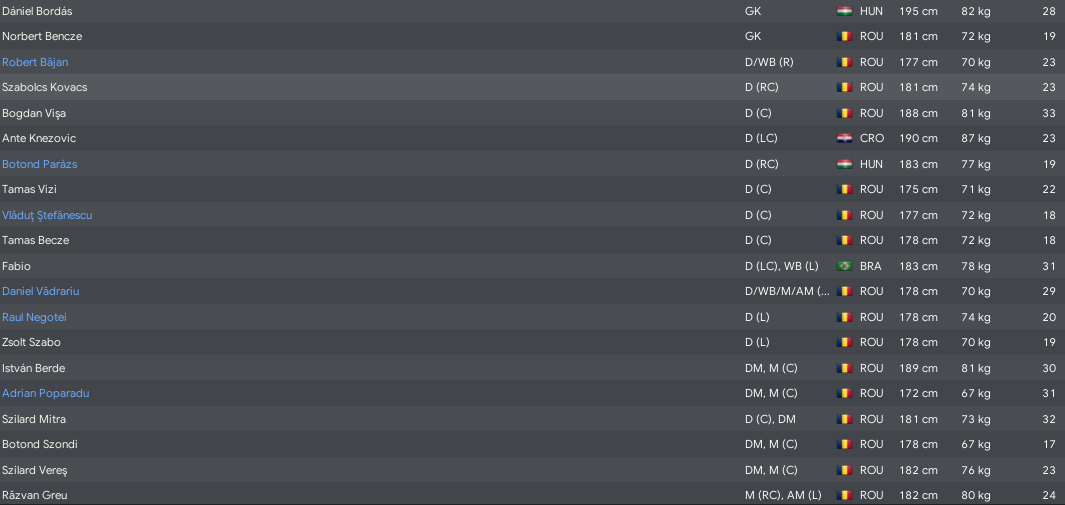Open Daniel Vădrariu's profile link
This screenshot has width=1065, height=505.
[41, 291]
